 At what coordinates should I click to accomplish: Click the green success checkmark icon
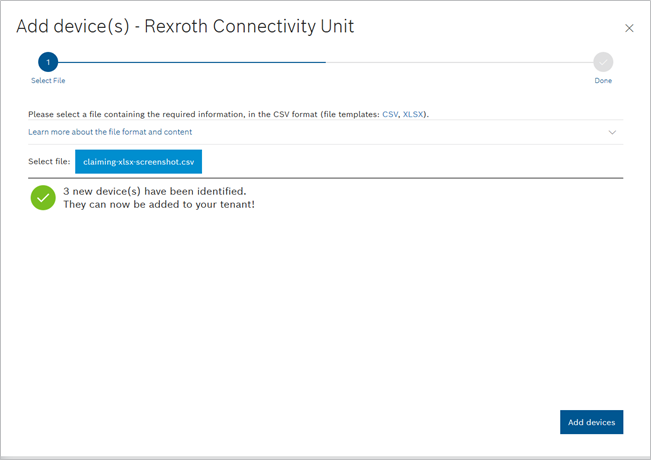pyautogui.click(x=43, y=198)
